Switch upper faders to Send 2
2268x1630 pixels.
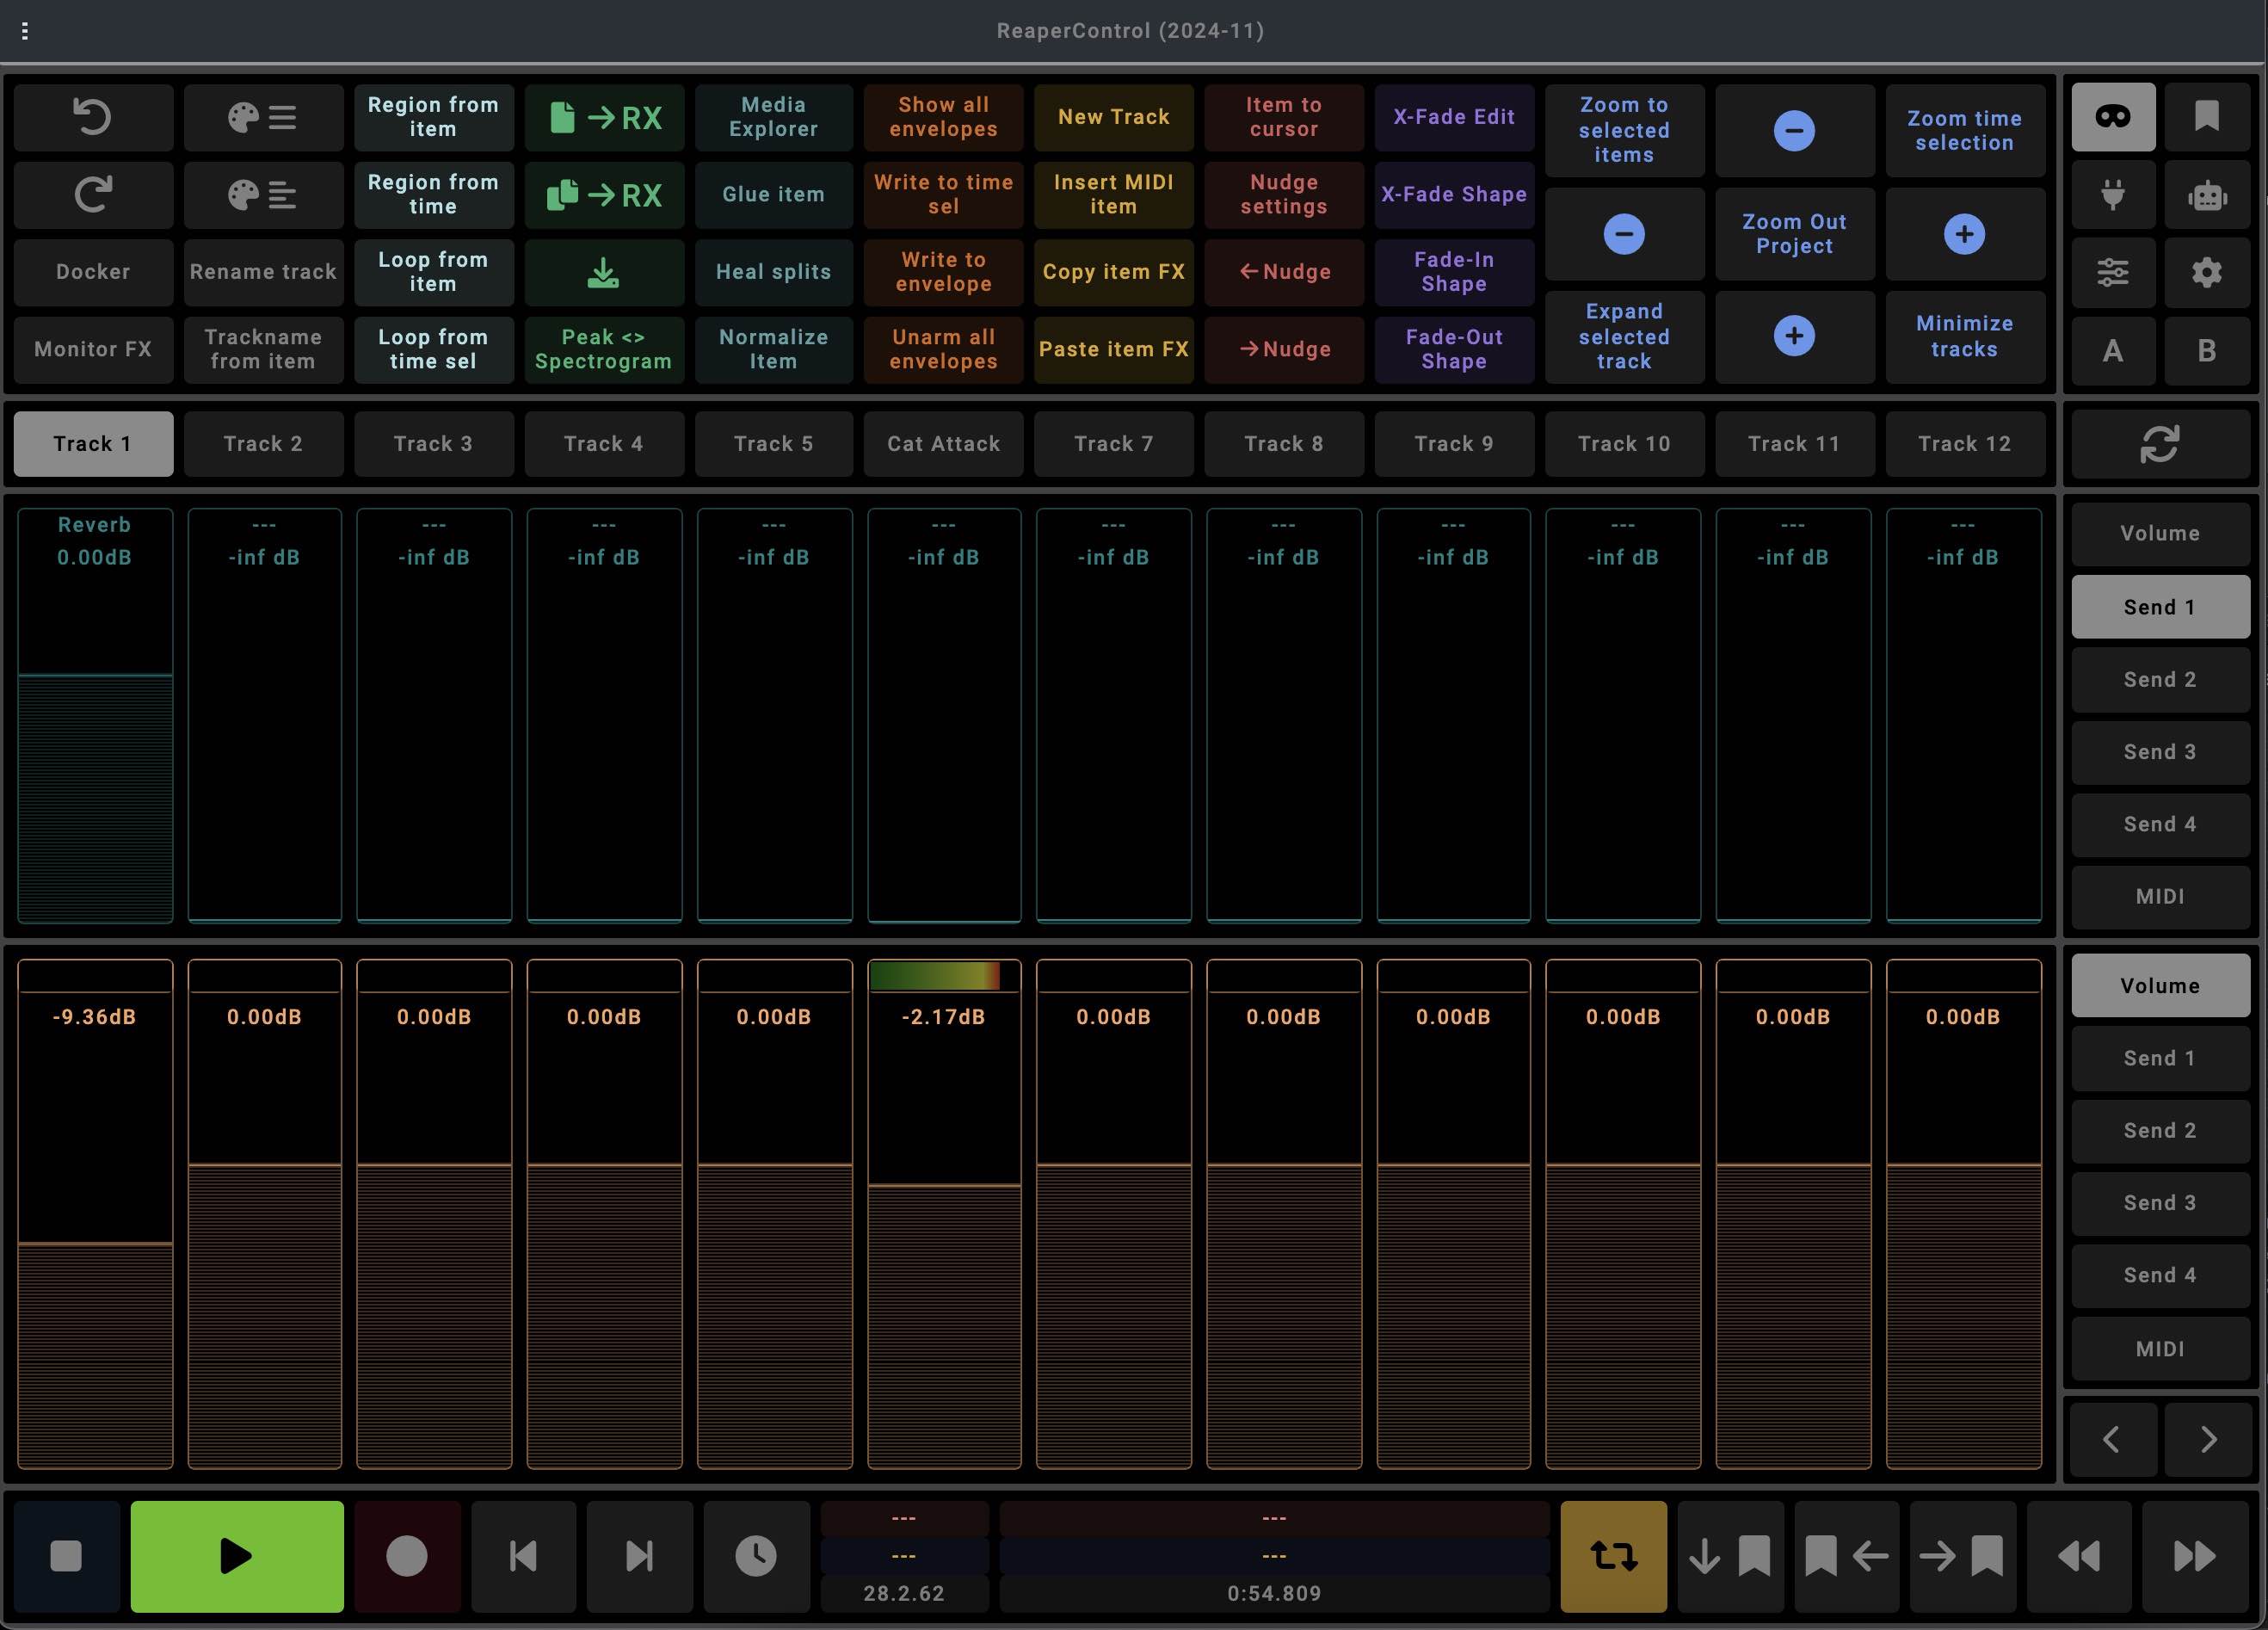click(x=2159, y=680)
